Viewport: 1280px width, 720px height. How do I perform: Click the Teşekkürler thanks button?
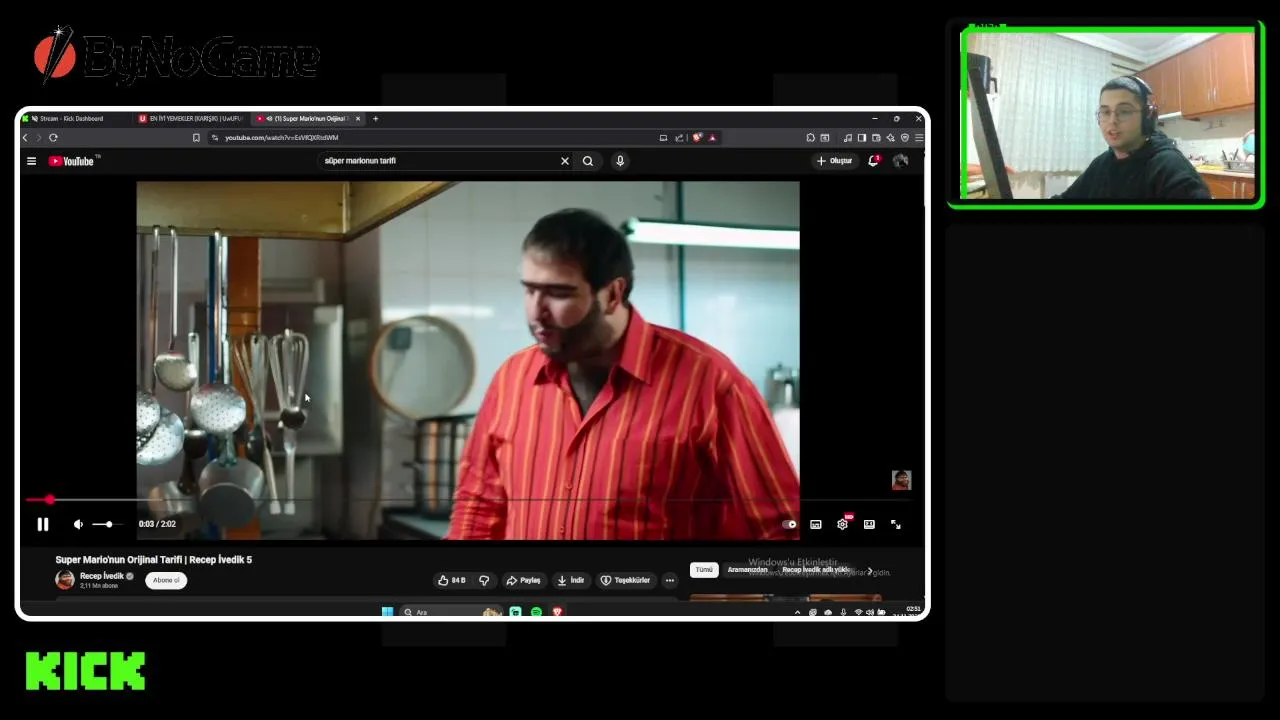click(x=625, y=580)
